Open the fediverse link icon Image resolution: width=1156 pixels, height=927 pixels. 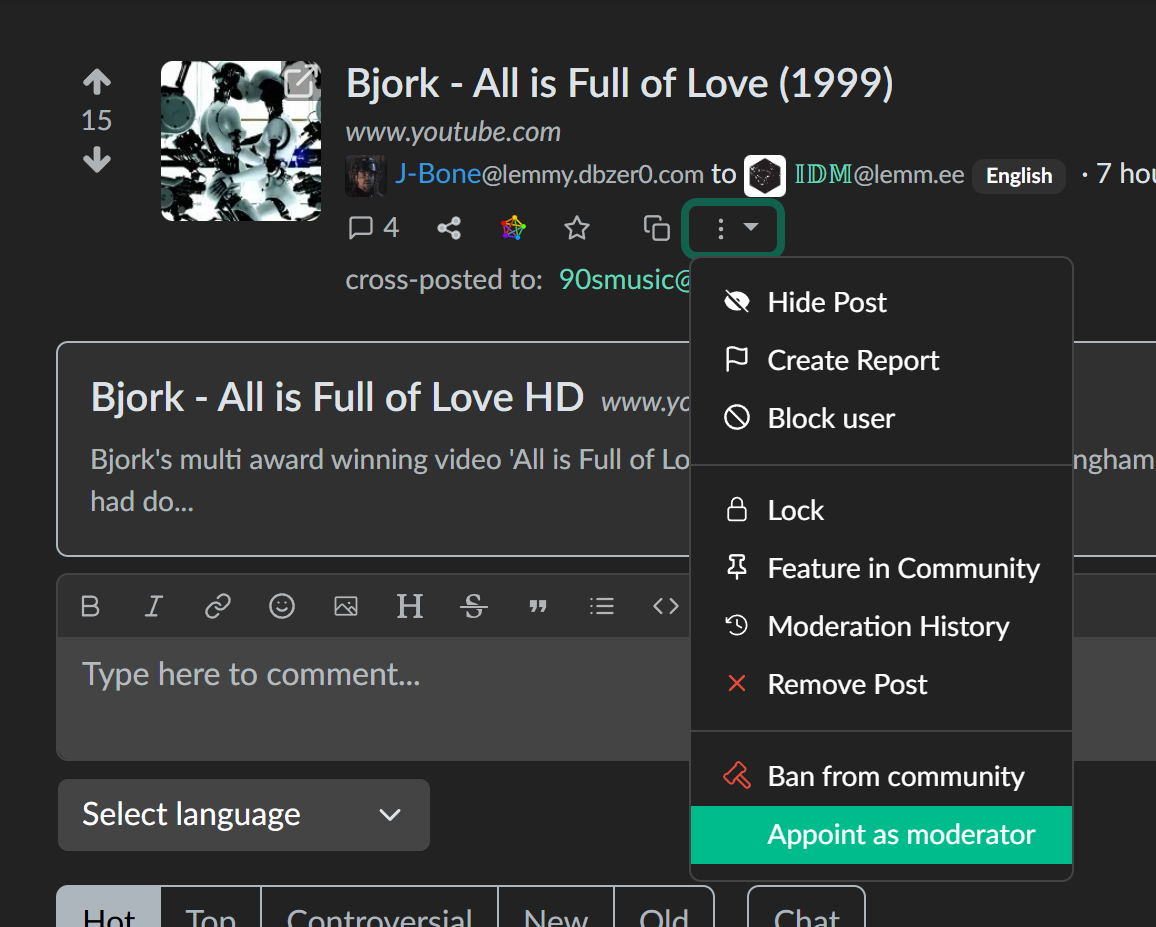[513, 228]
